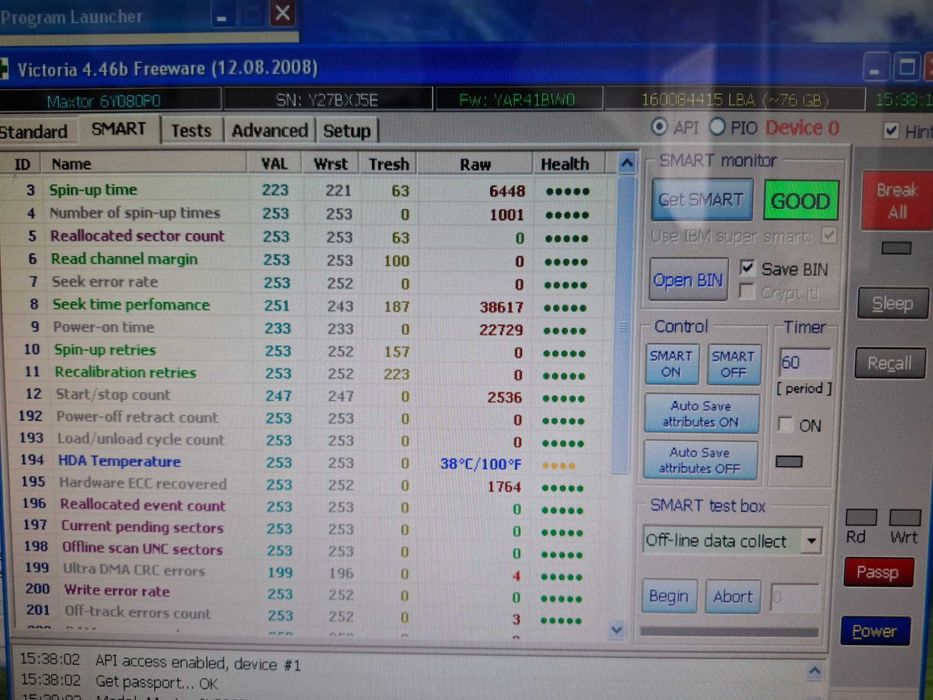Click the ID column header
933x700 pixels.
(x=22, y=164)
